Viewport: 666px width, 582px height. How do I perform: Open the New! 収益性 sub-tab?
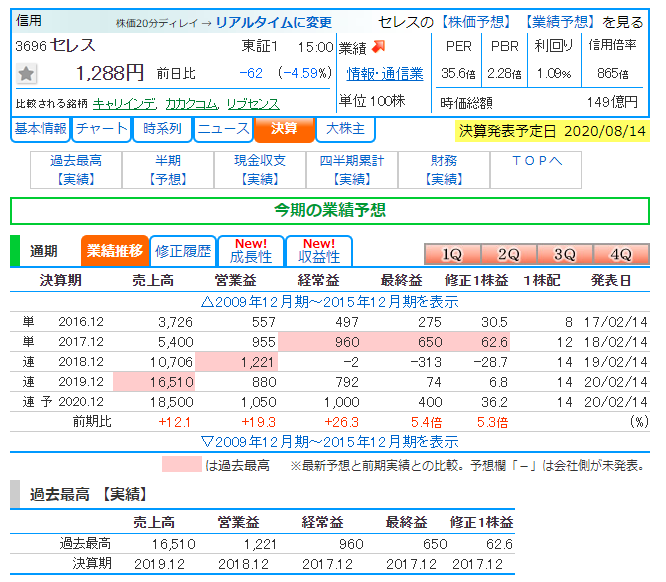pyautogui.click(x=319, y=251)
